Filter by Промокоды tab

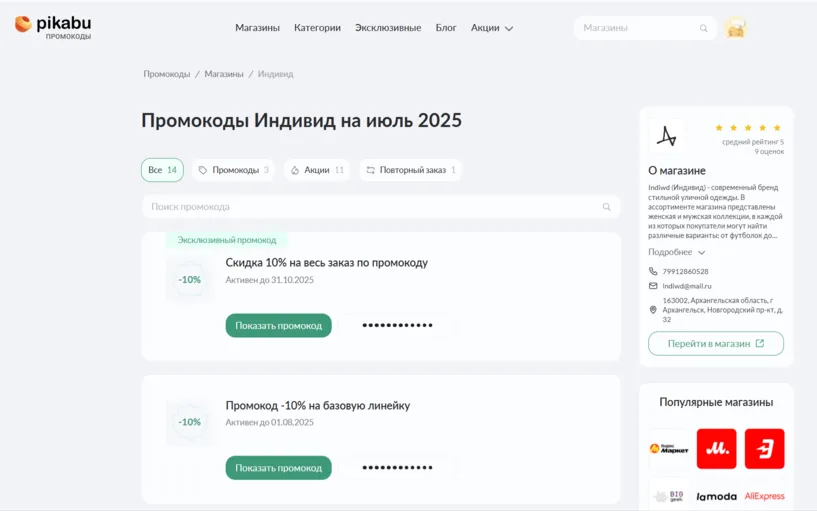(233, 170)
